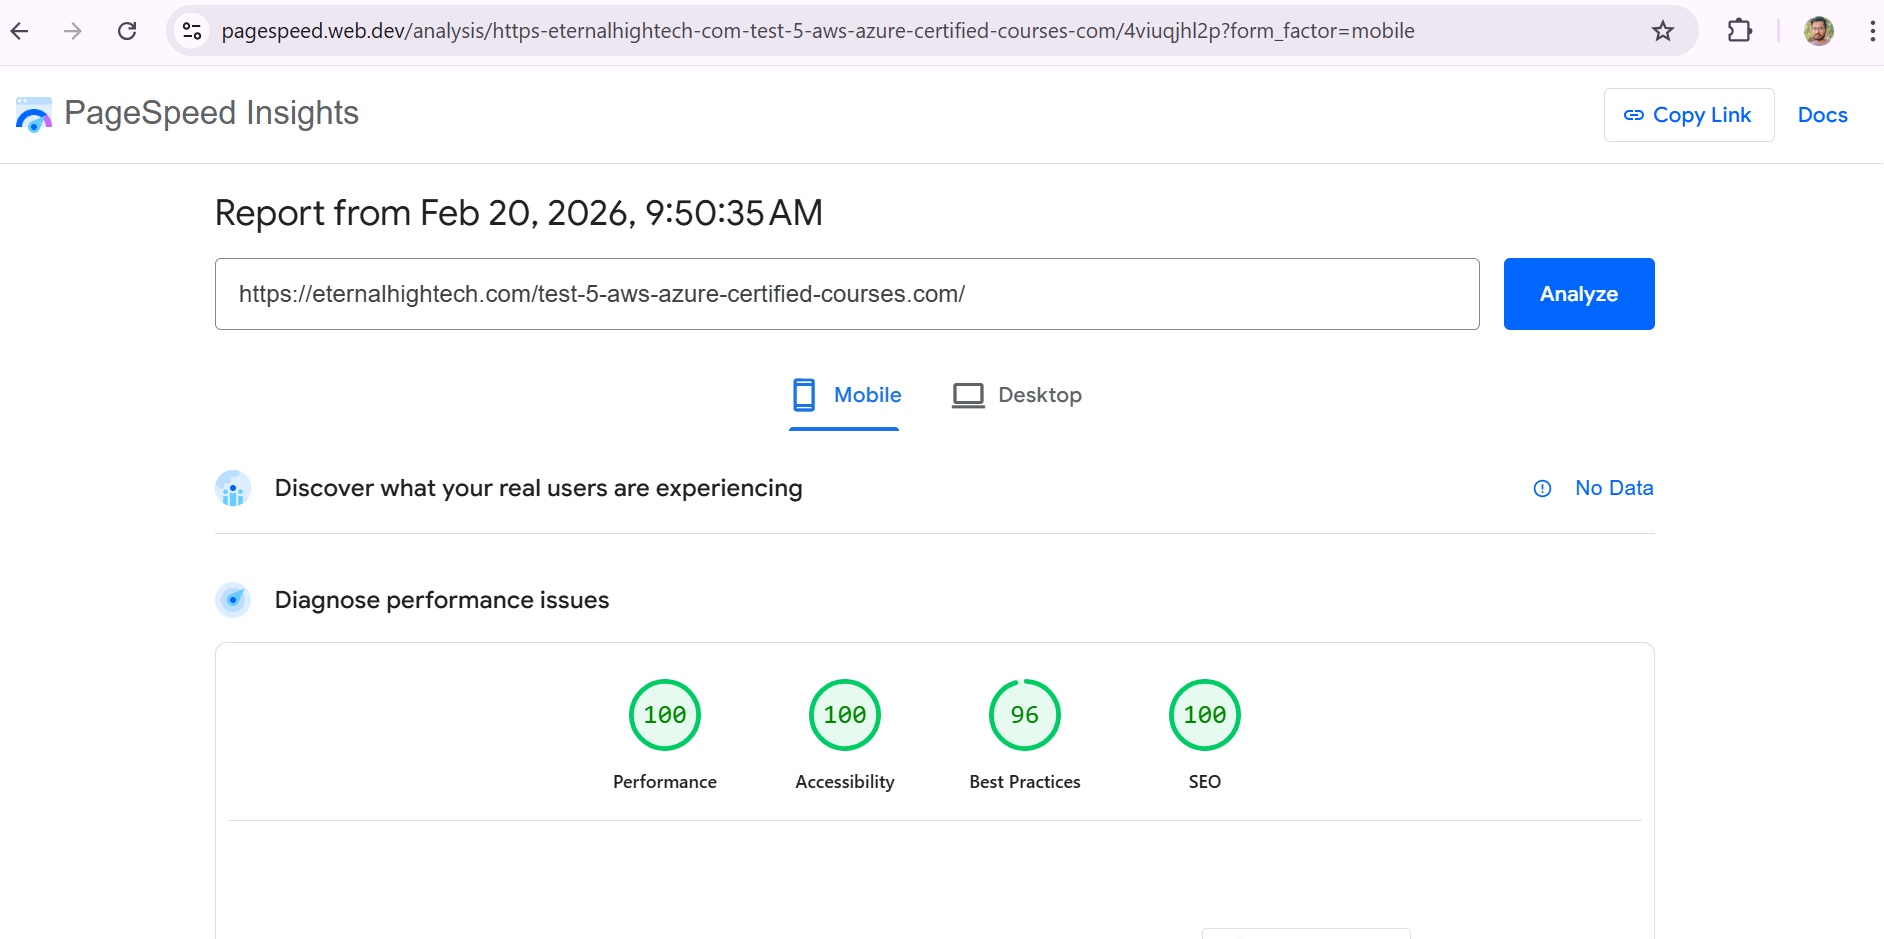Click the Analyze button
The width and height of the screenshot is (1884, 939).
(x=1579, y=294)
